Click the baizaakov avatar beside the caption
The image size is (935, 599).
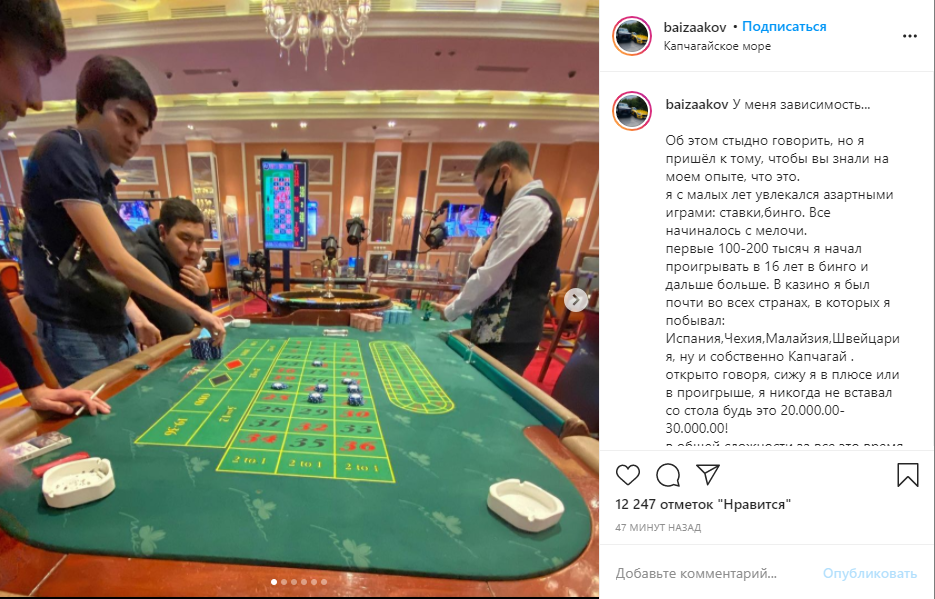click(631, 111)
